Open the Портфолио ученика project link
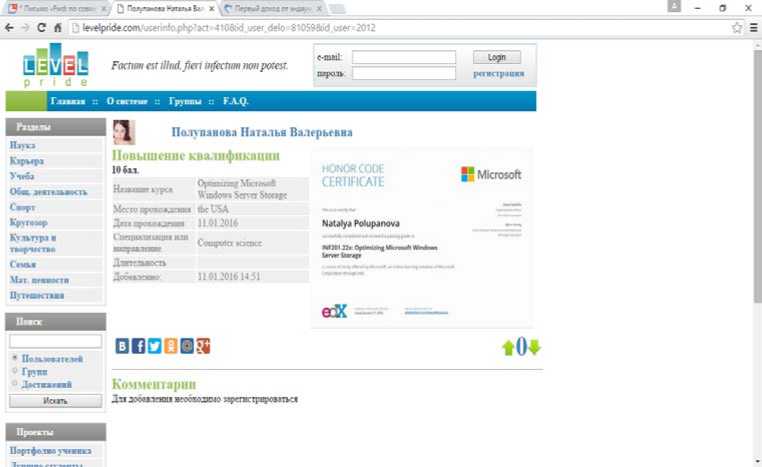This screenshot has height=467, width=762. pos(51,450)
